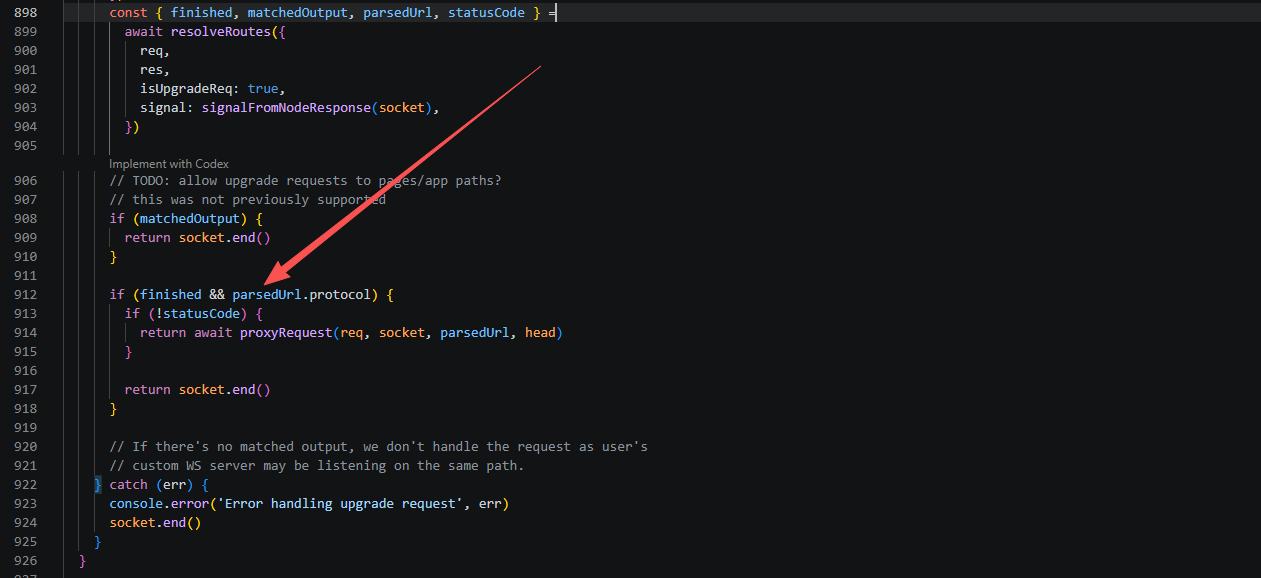Click the resolveRoutes function name

coord(216,31)
